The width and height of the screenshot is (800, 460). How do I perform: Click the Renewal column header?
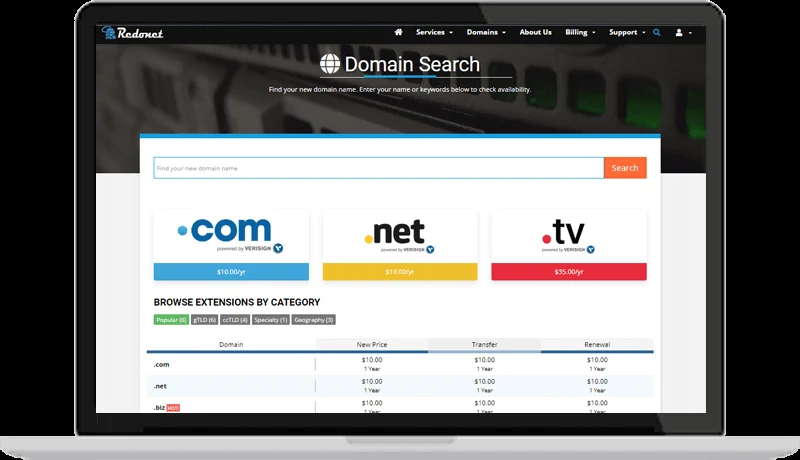597,345
